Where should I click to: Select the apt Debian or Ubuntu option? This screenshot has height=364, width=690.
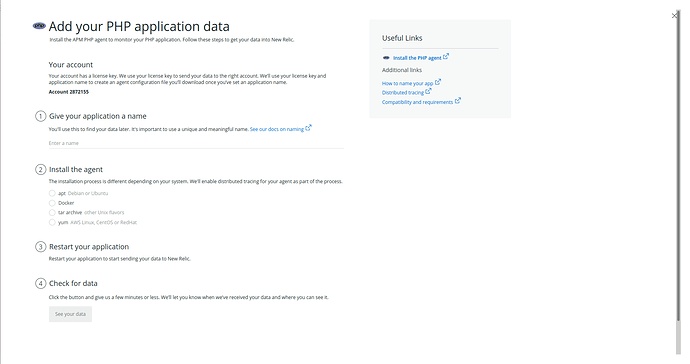[52, 193]
